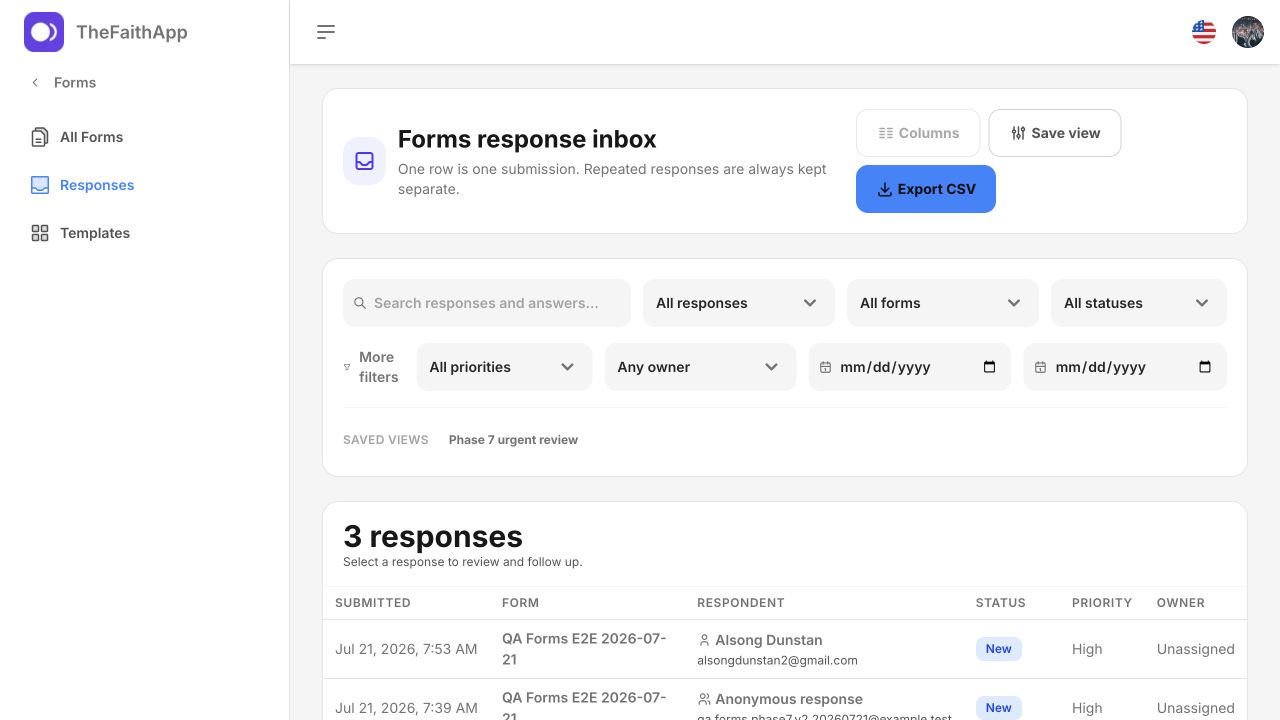Click SAVED VIEWS label
Viewport: 1280px width, 720px height.
point(386,440)
